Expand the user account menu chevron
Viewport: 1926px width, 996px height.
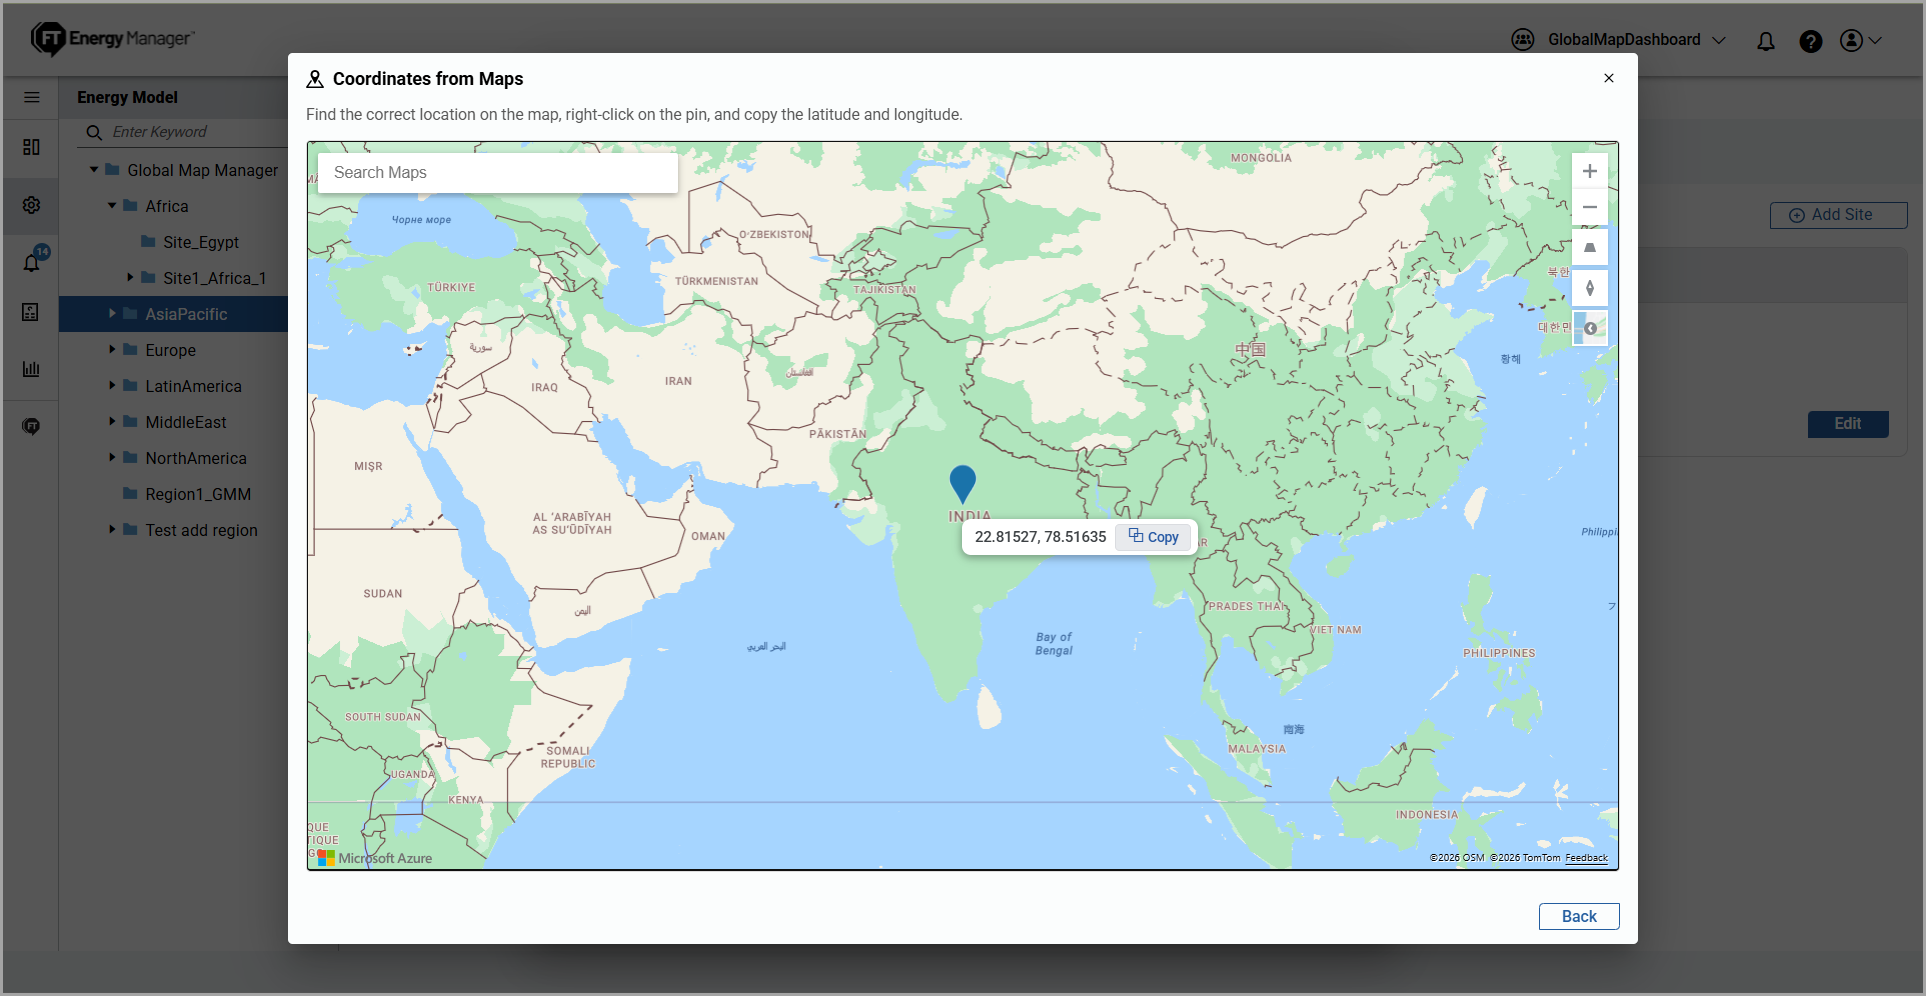(x=1875, y=40)
